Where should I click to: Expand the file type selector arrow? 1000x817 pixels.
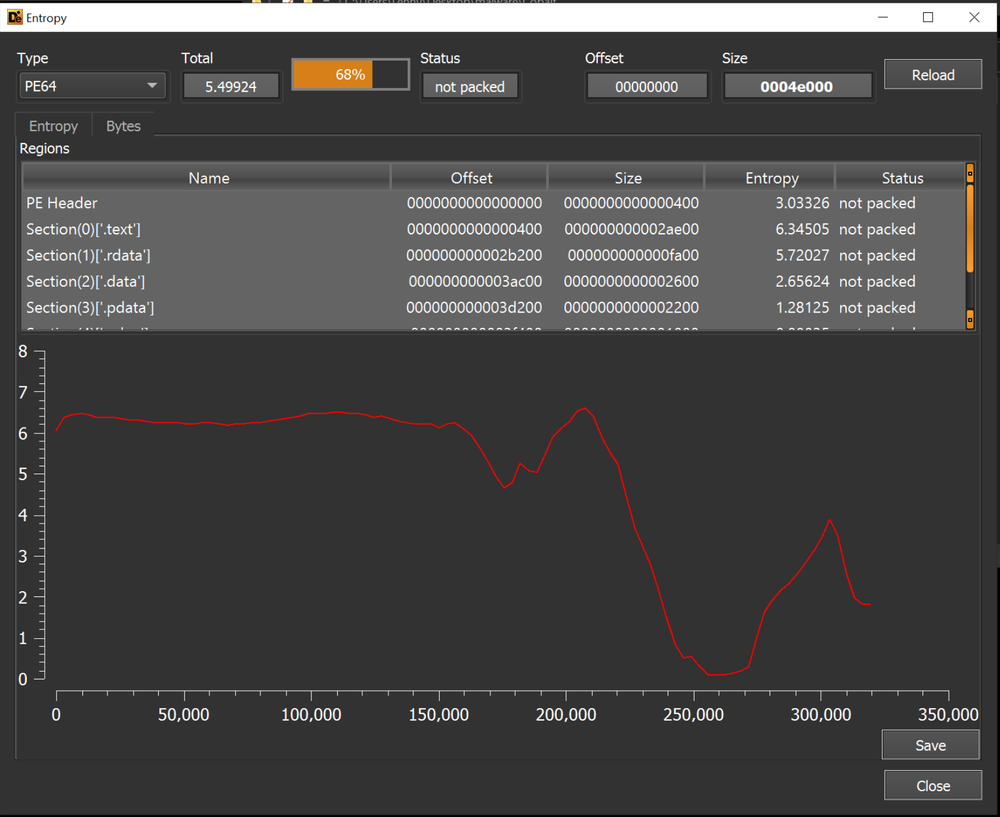(152, 86)
